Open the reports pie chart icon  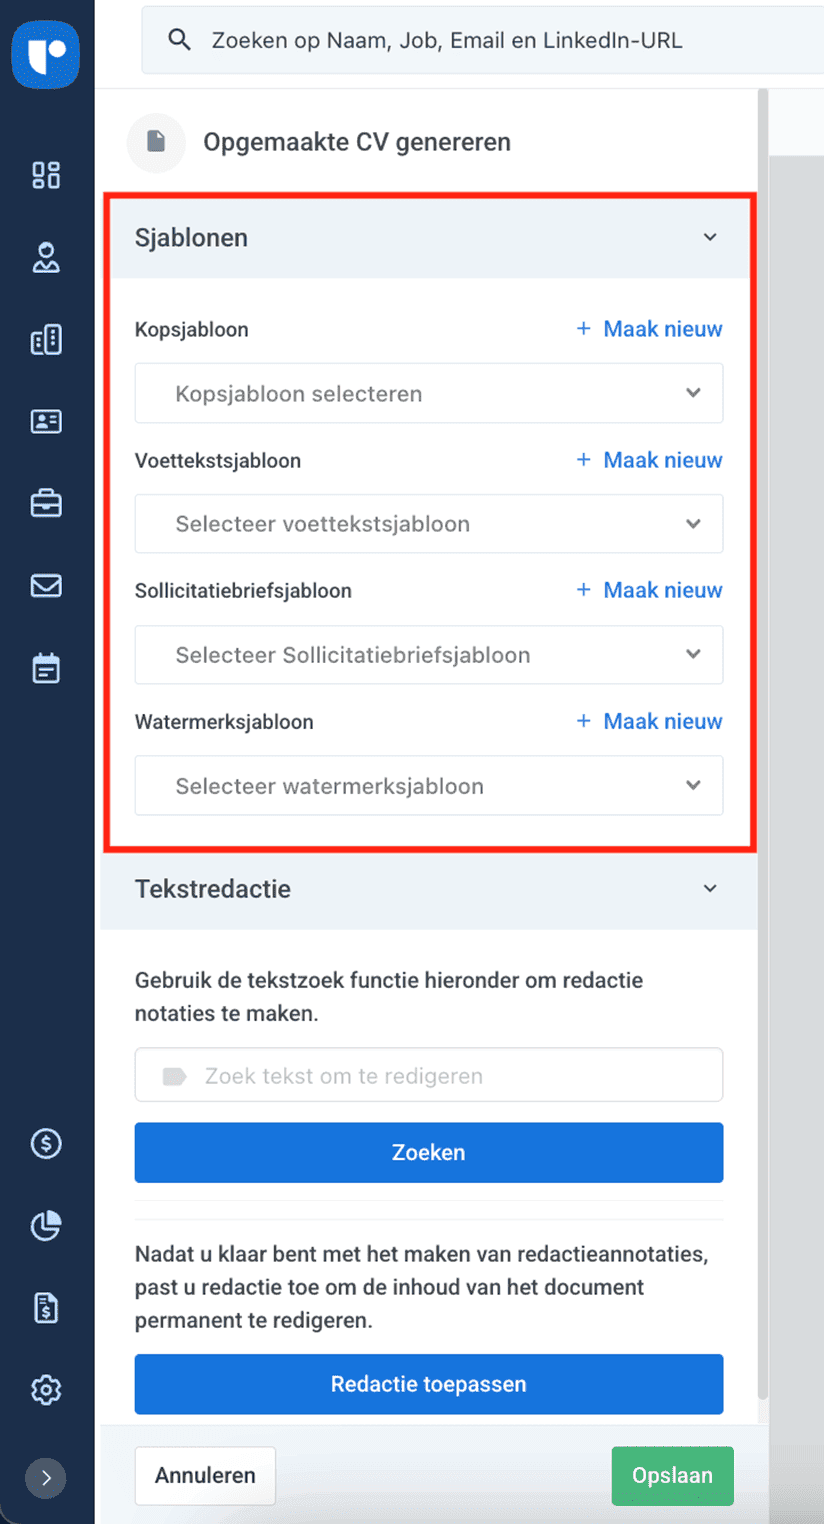point(46,1225)
